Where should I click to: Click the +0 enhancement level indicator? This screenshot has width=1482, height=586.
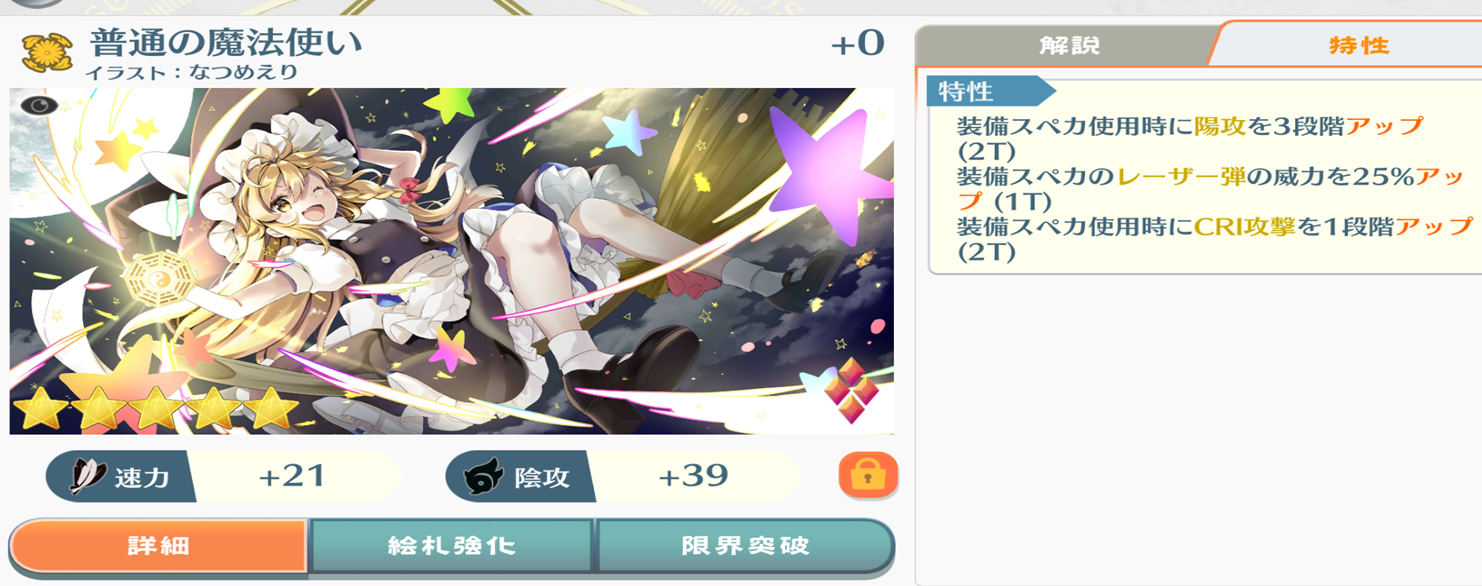click(857, 43)
